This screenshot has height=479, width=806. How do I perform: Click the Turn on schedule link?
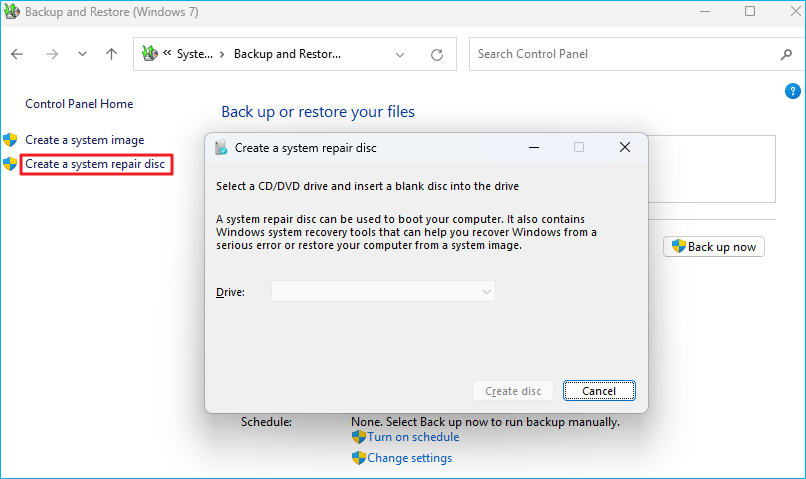point(413,437)
